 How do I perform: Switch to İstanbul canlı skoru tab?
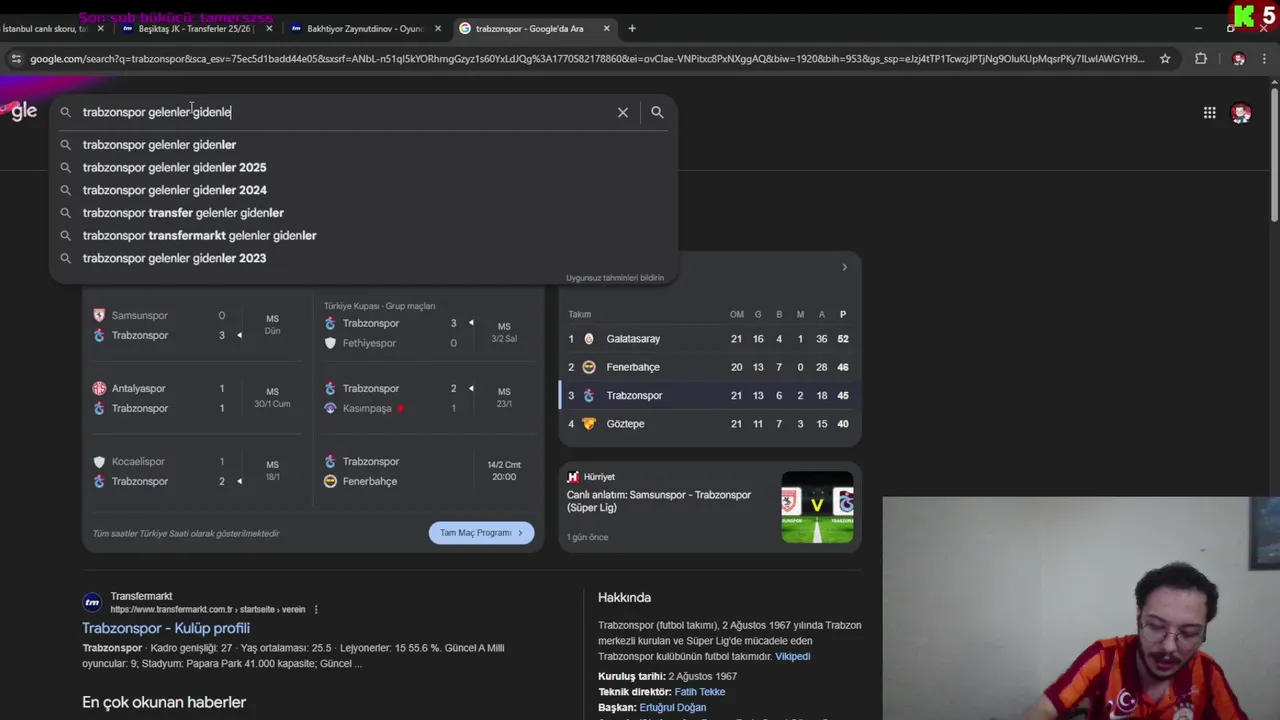pos(50,28)
